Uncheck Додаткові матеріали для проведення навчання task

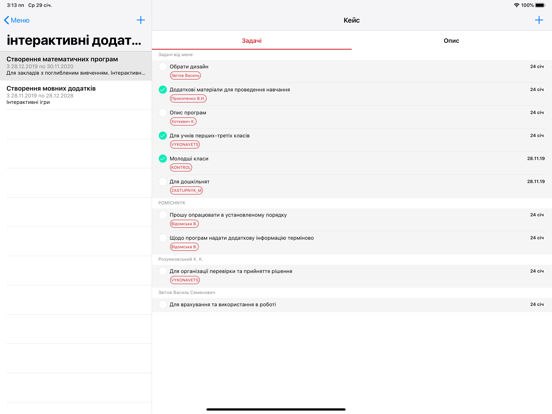(x=163, y=90)
